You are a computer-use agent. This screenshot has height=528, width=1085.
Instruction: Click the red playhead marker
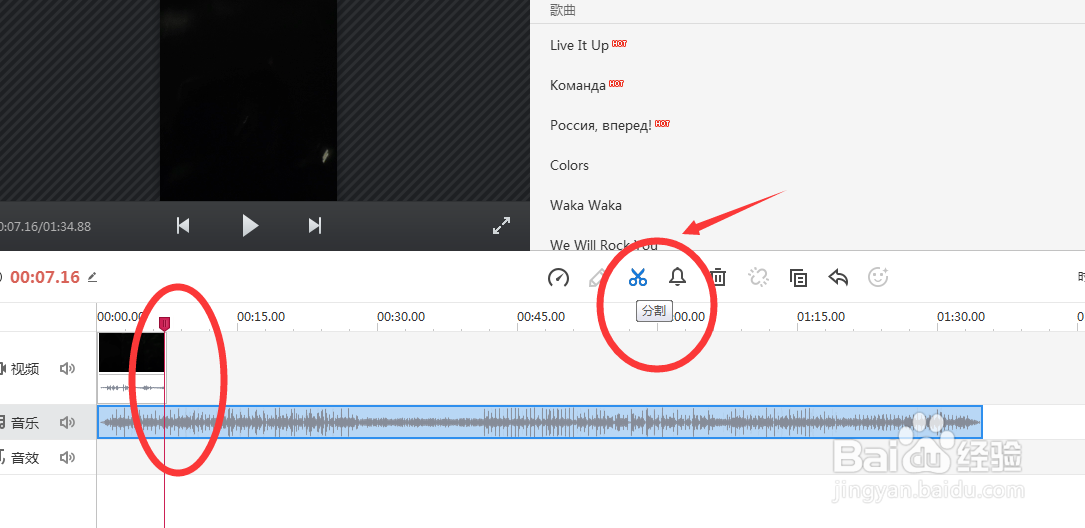165,324
